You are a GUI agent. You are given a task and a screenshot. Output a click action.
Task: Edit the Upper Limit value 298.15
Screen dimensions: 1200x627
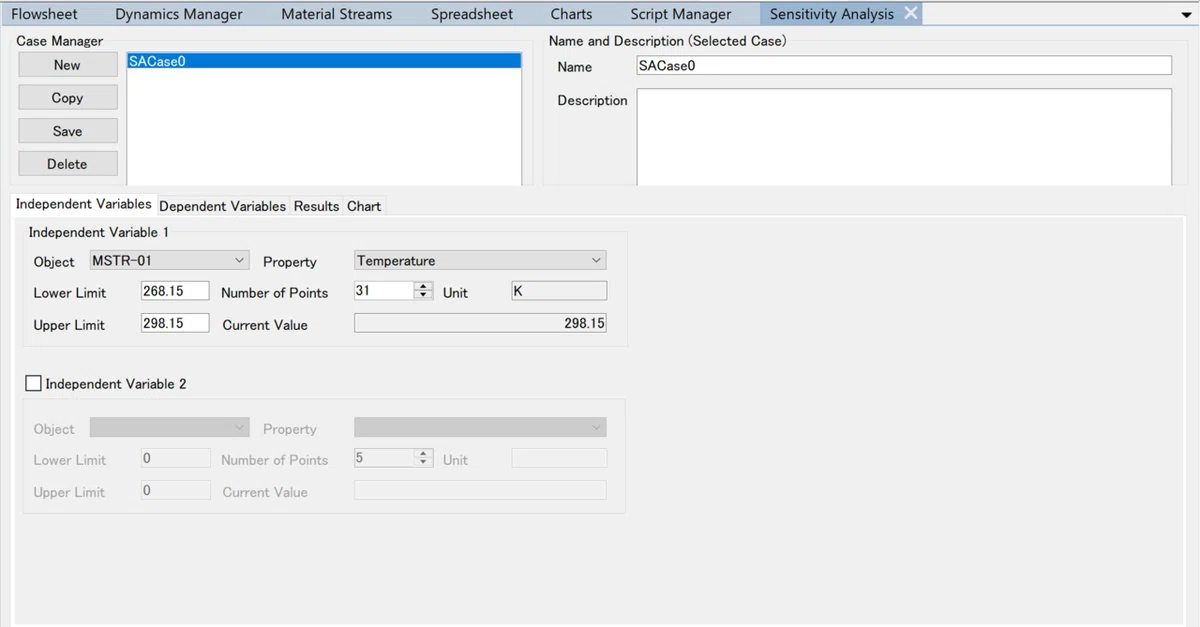175,323
